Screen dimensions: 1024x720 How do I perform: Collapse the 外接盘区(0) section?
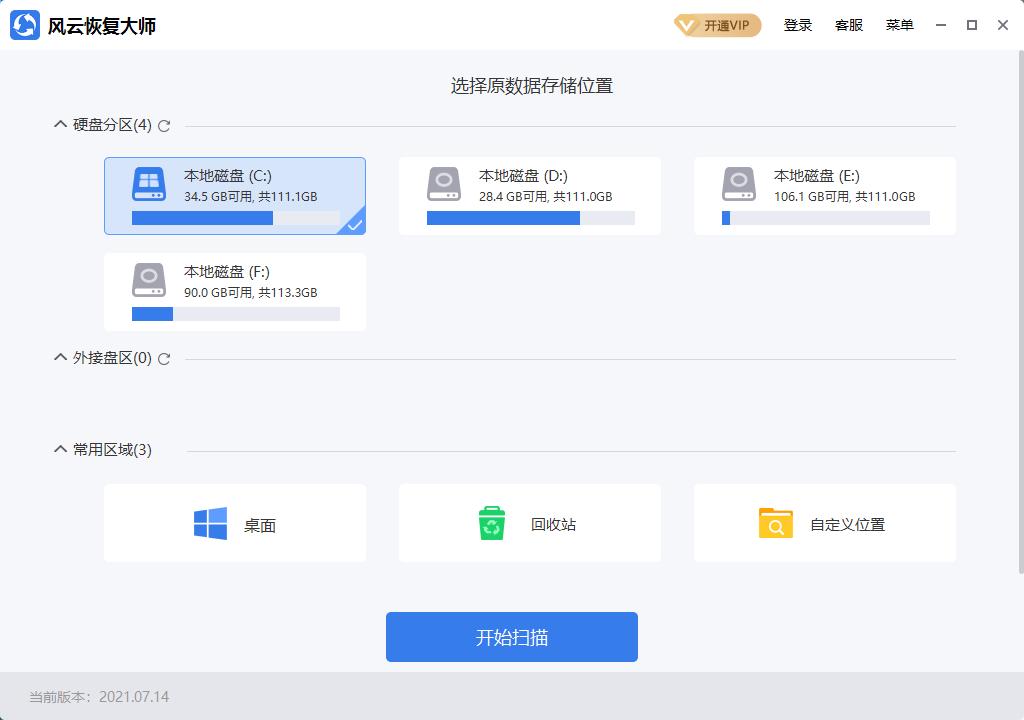(x=60, y=357)
